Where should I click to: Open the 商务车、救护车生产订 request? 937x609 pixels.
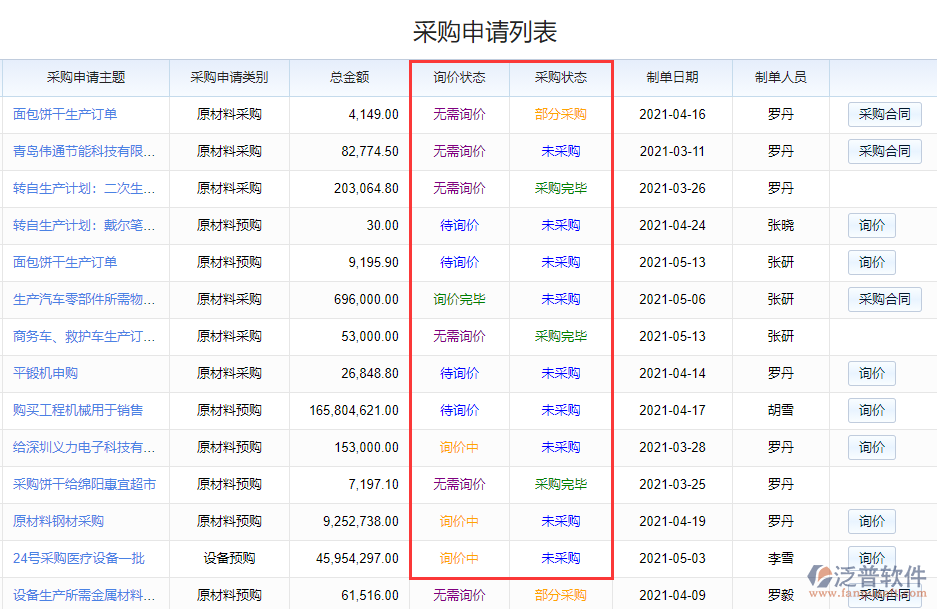click(x=84, y=336)
